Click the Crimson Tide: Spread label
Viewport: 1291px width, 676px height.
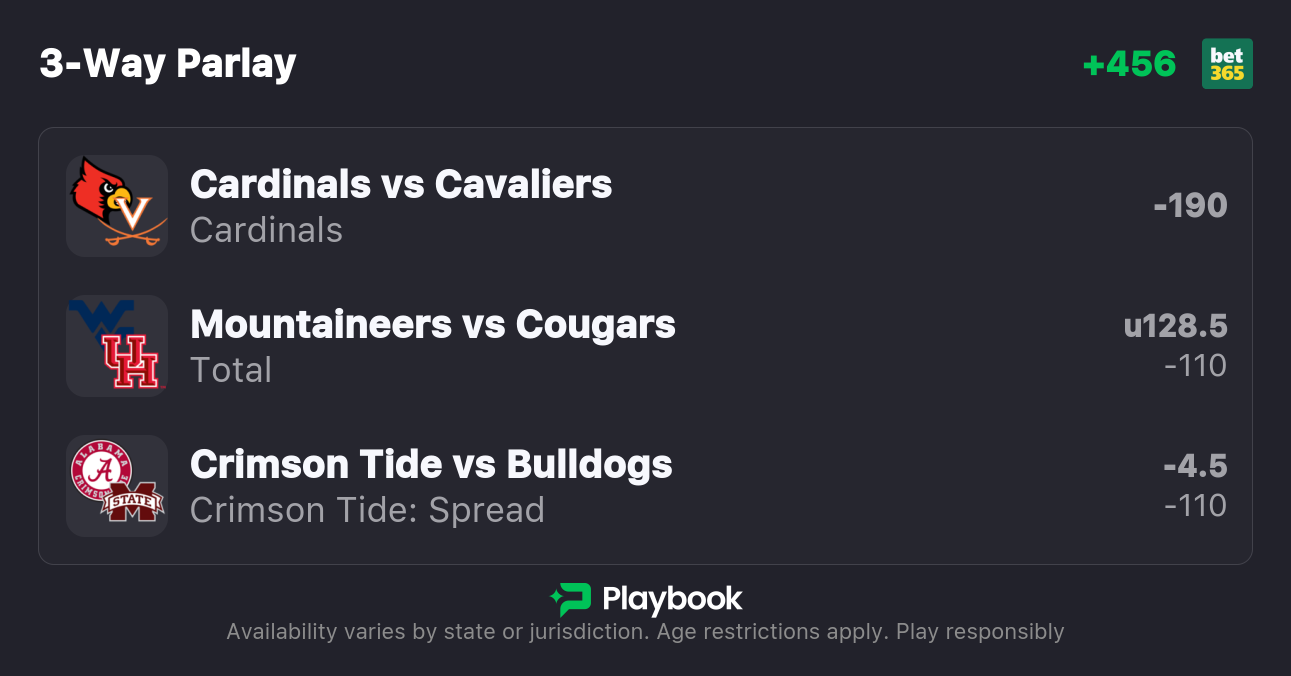[367, 510]
